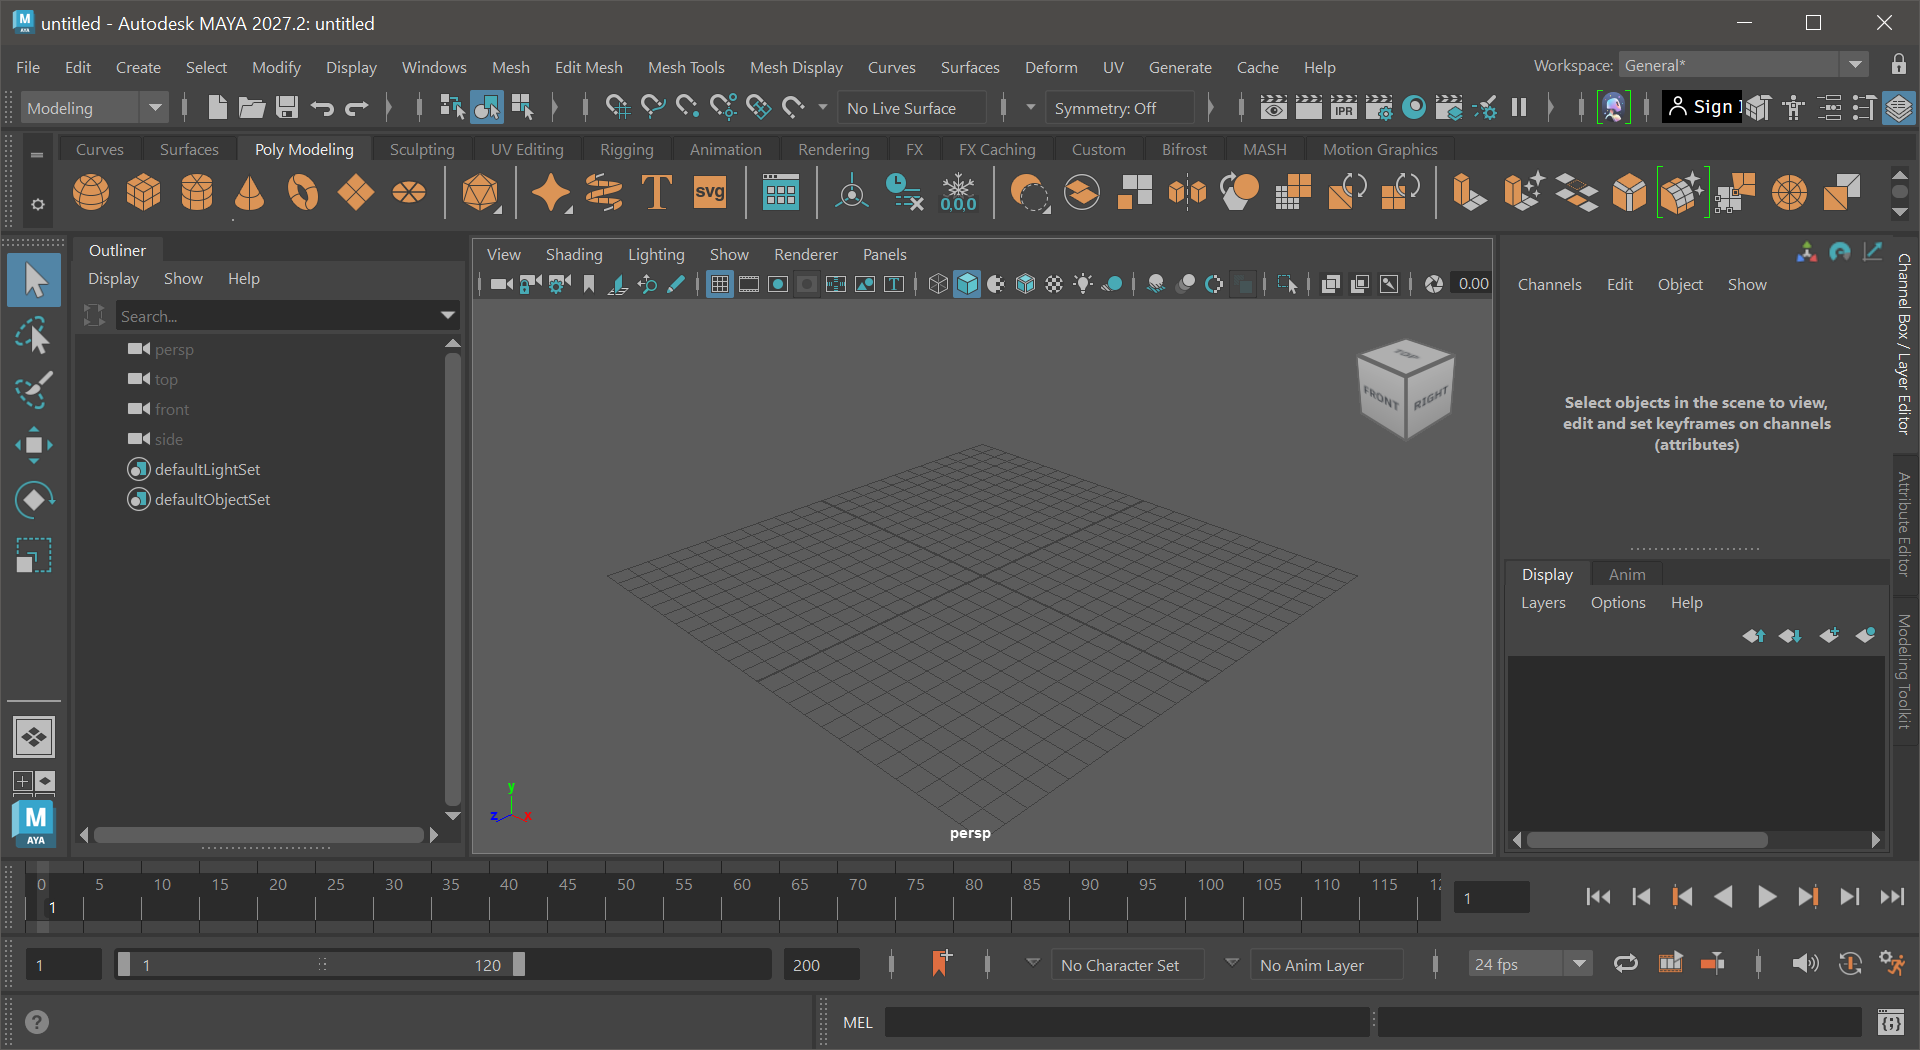Toggle the lock icon beside Workspace
The height and width of the screenshot is (1050, 1920).
pos(1899,65)
